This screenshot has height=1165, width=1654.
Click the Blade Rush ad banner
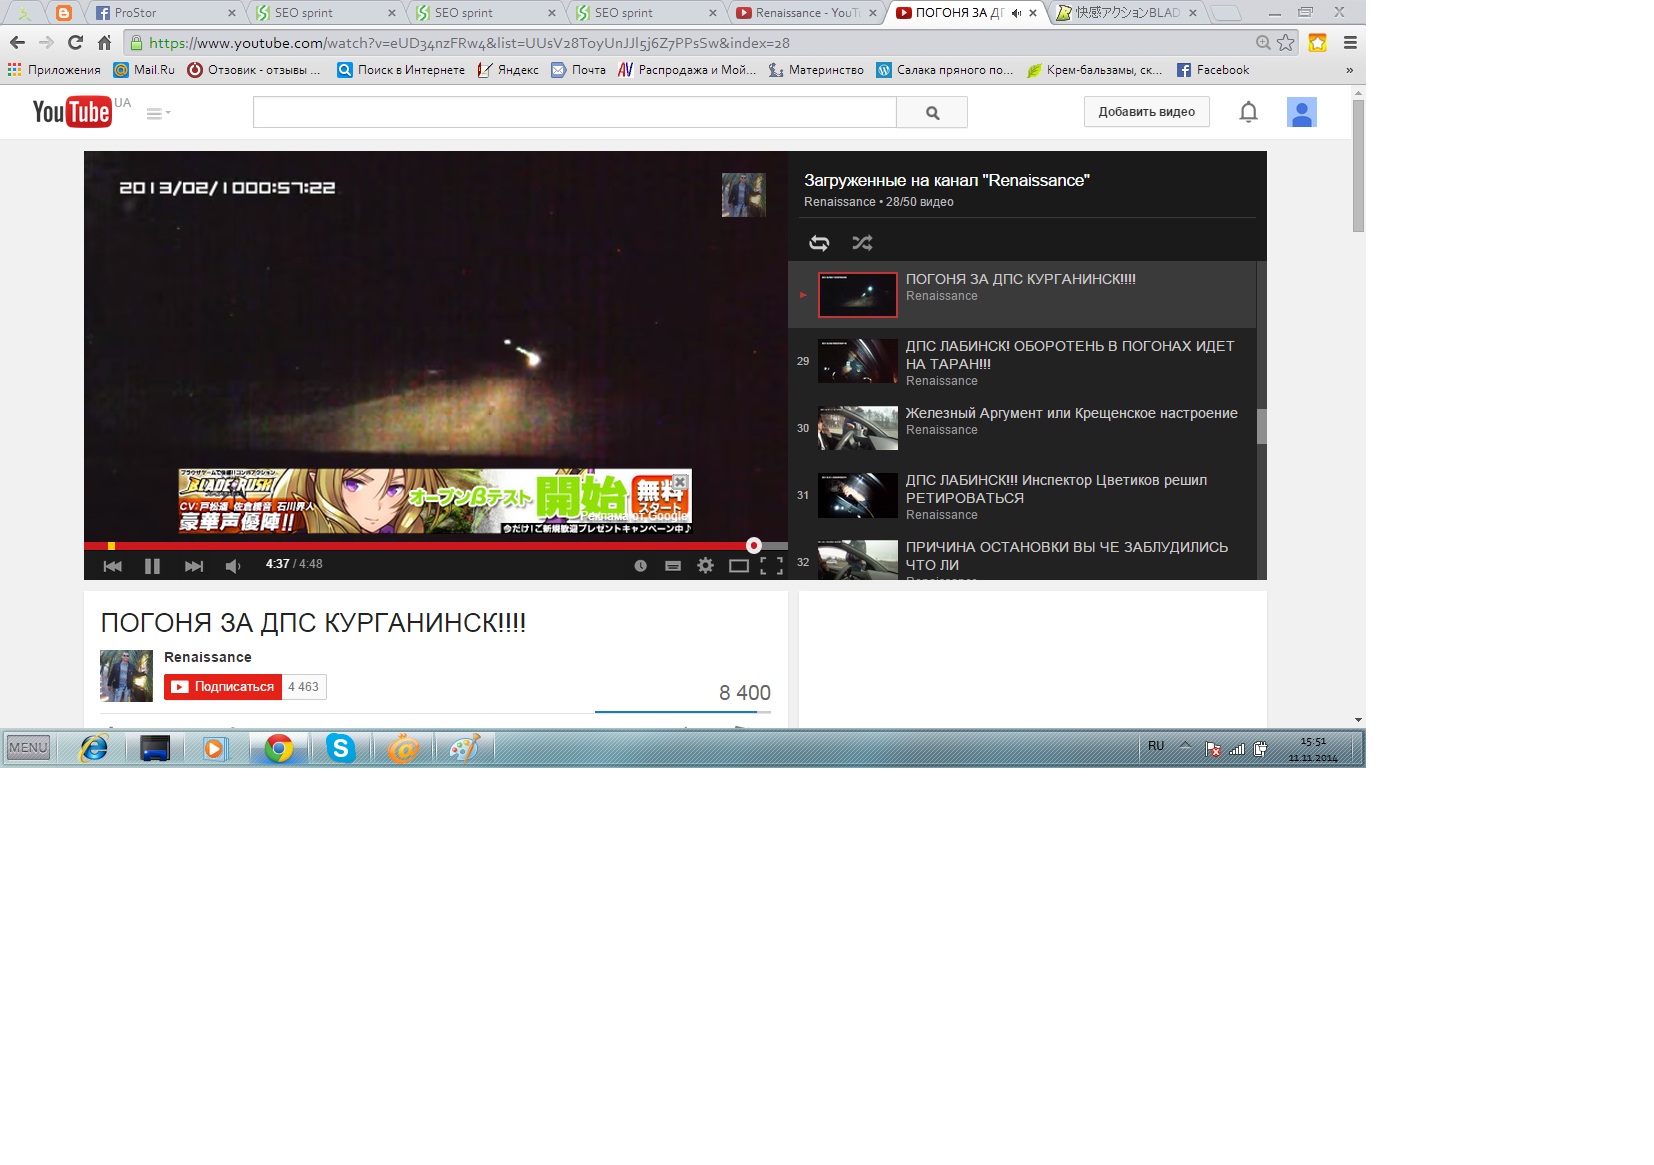(435, 501)
